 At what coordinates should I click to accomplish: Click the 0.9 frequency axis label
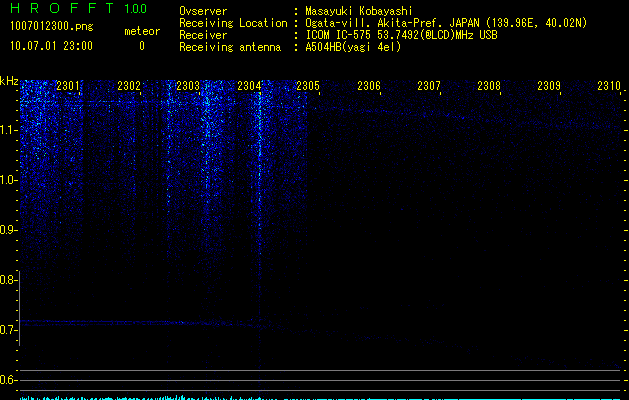pos(8,230)
